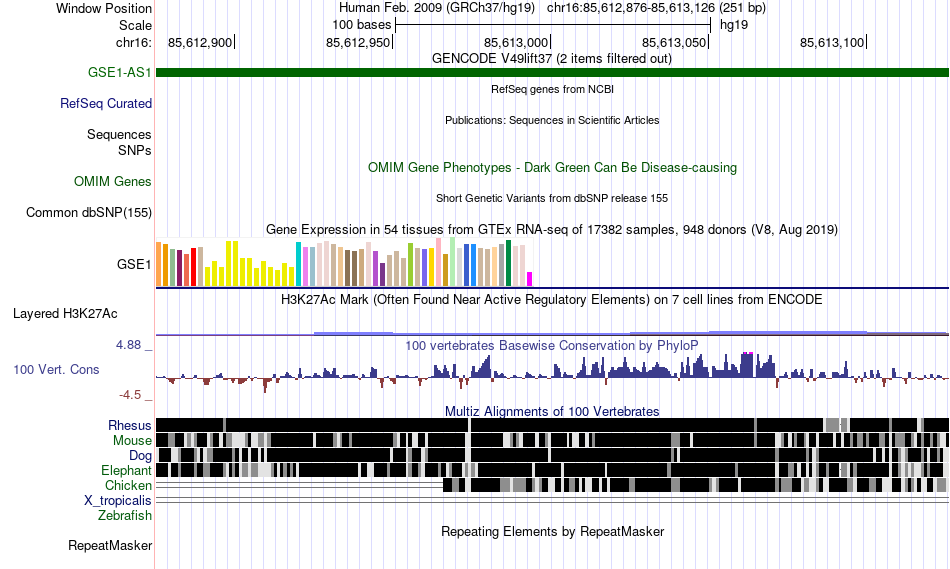Click the GSE1-AS1 track label

[x=119, y=72]
